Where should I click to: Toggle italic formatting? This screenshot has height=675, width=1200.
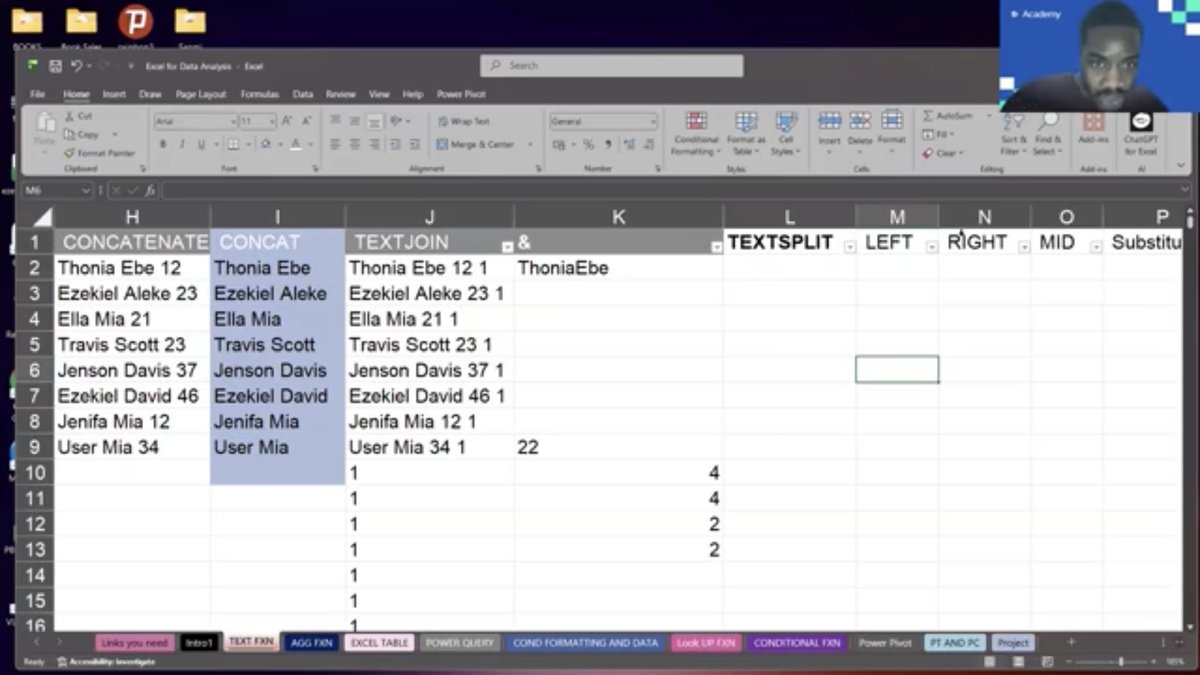184,144
